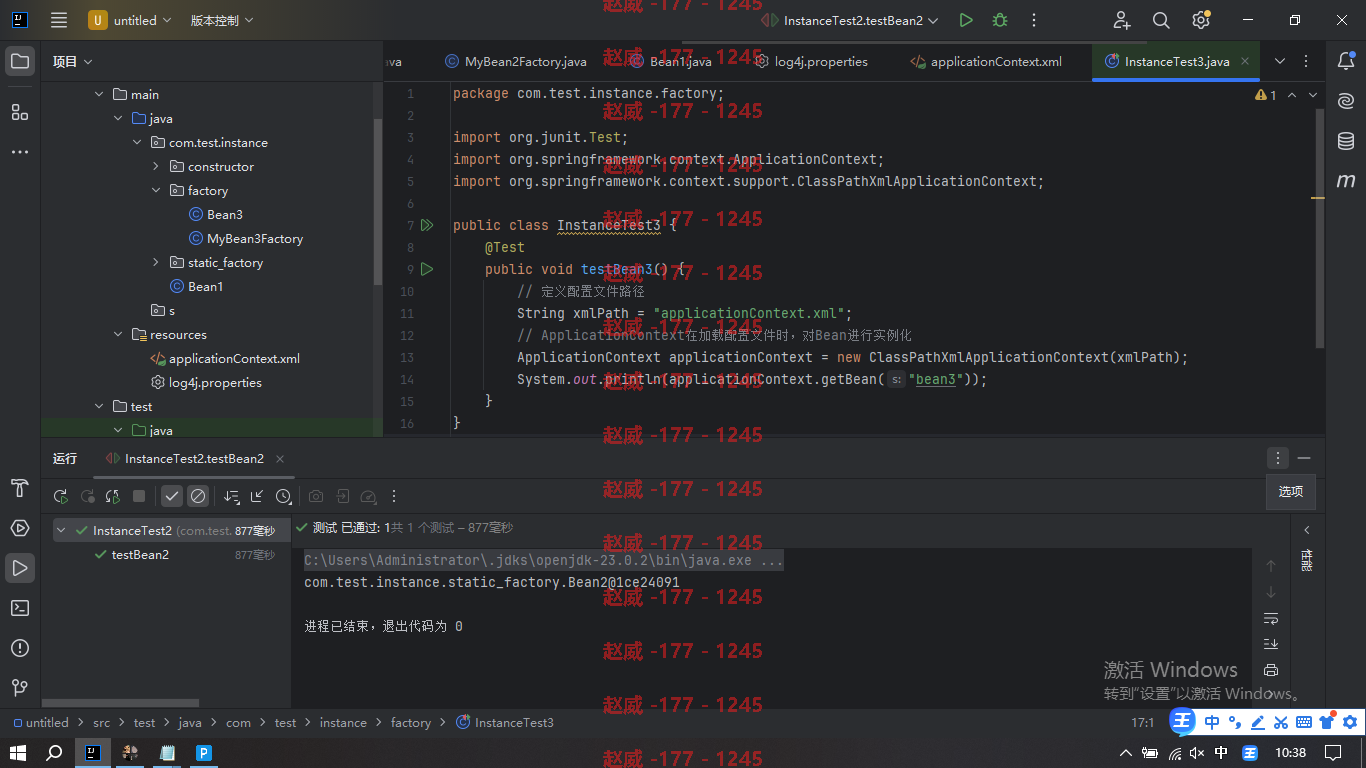Switch to MyBean2Factory.java tab
Image resolution: width=1366 pixels, height=768 pixels.
[x=516, y=61]
